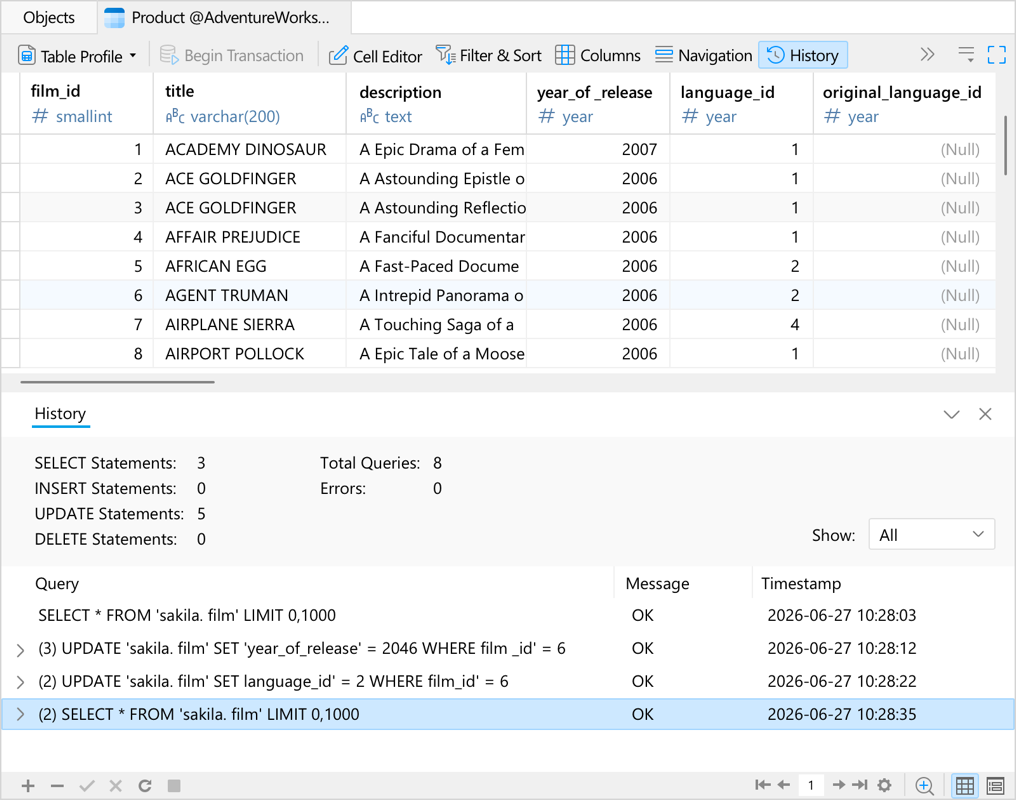
Task: Show the Navigation panel
Action: 703,56
